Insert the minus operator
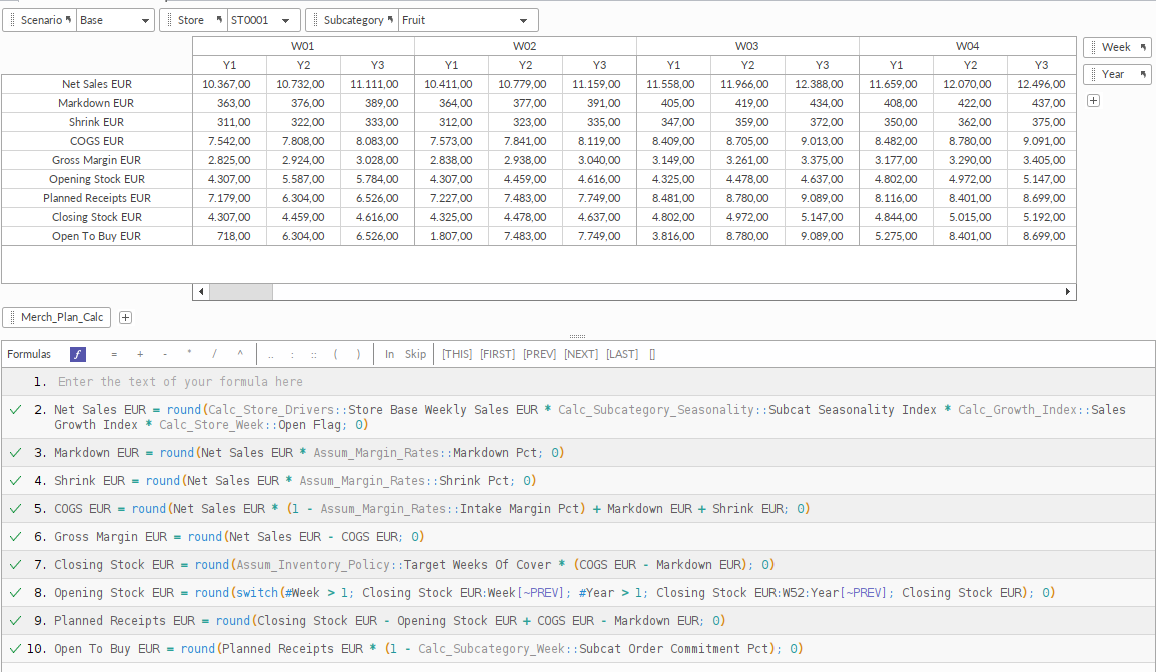The image size is (1156, 672). tap(165, 354)
